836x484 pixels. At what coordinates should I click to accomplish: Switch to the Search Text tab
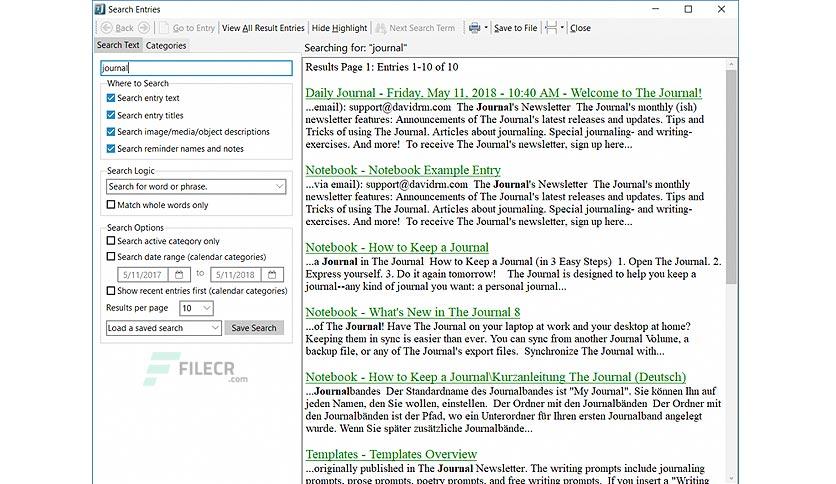coord(118,45)
